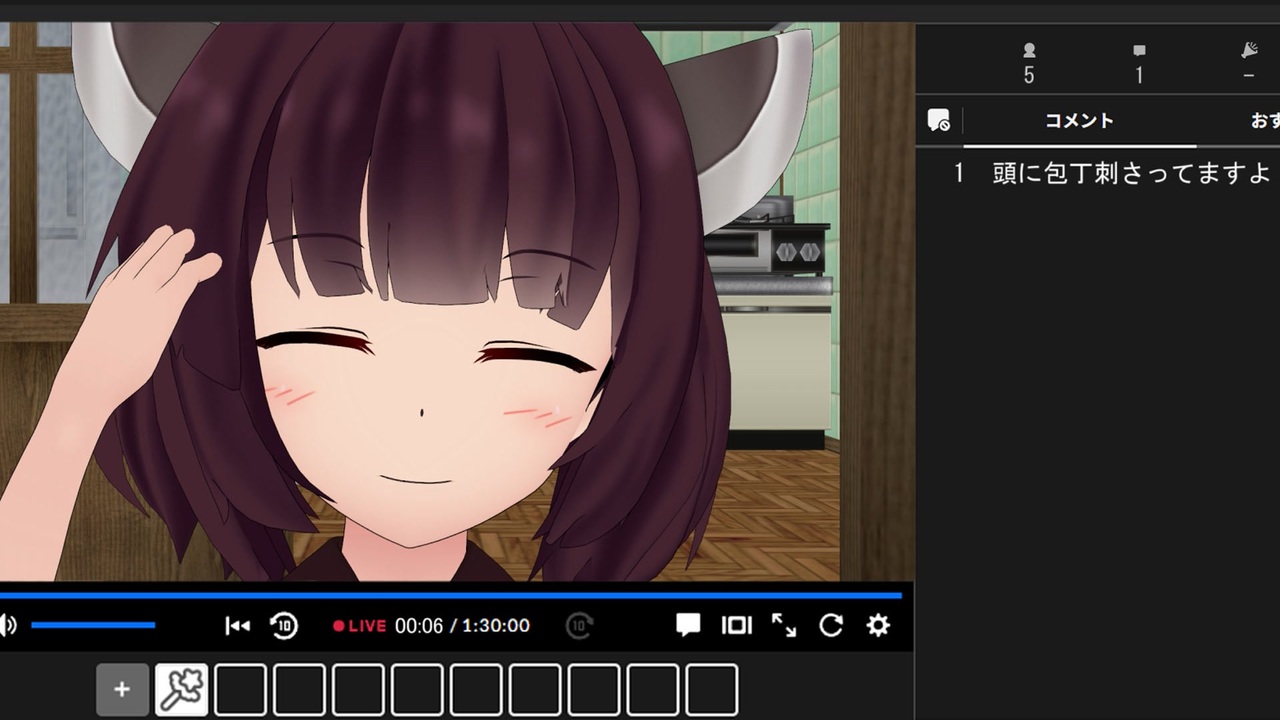Open player settings gear

point(878,626)
